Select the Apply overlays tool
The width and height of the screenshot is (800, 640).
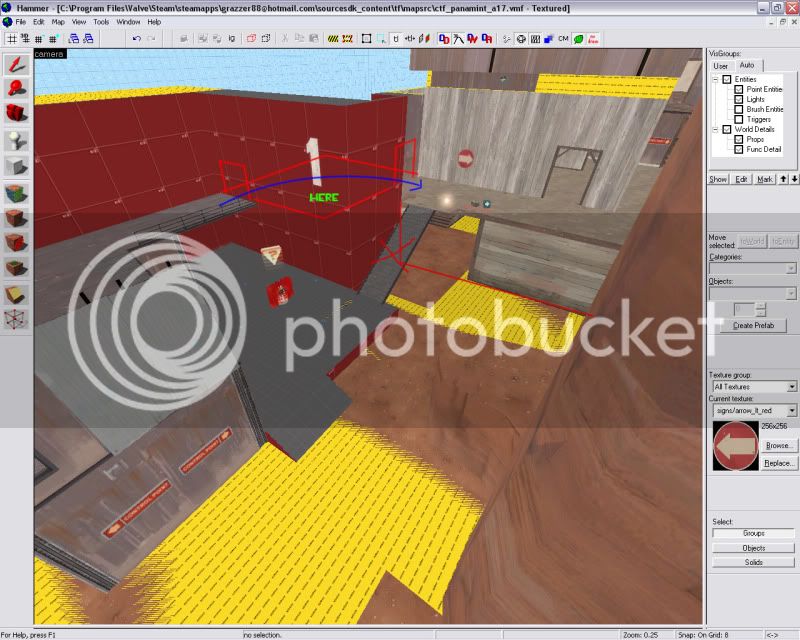[x=17, y=267]
